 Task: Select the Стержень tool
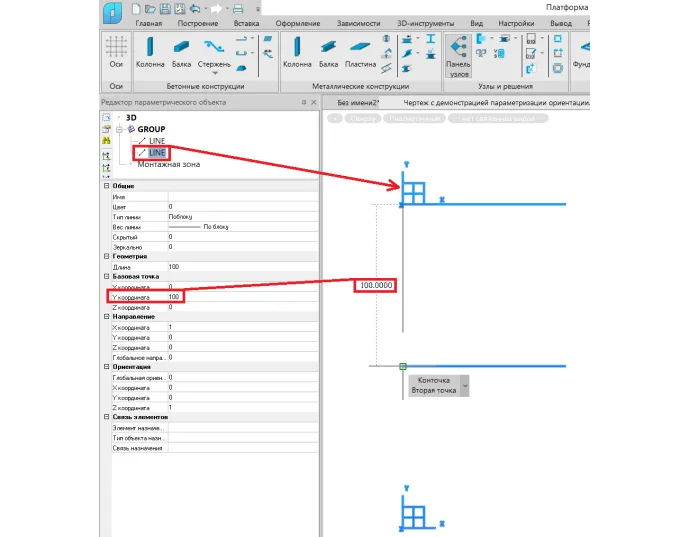(x=214, y=53)
